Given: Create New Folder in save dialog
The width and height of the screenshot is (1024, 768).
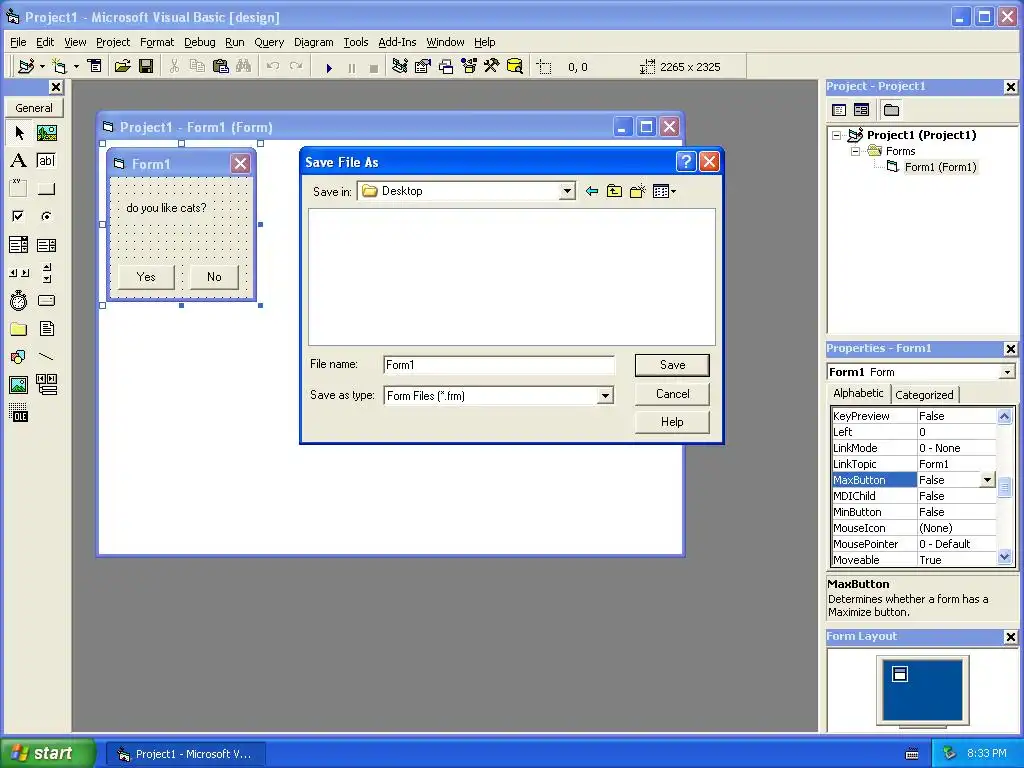Looking at the screenshot, I should pyautogui.click(x=637, y=191).
